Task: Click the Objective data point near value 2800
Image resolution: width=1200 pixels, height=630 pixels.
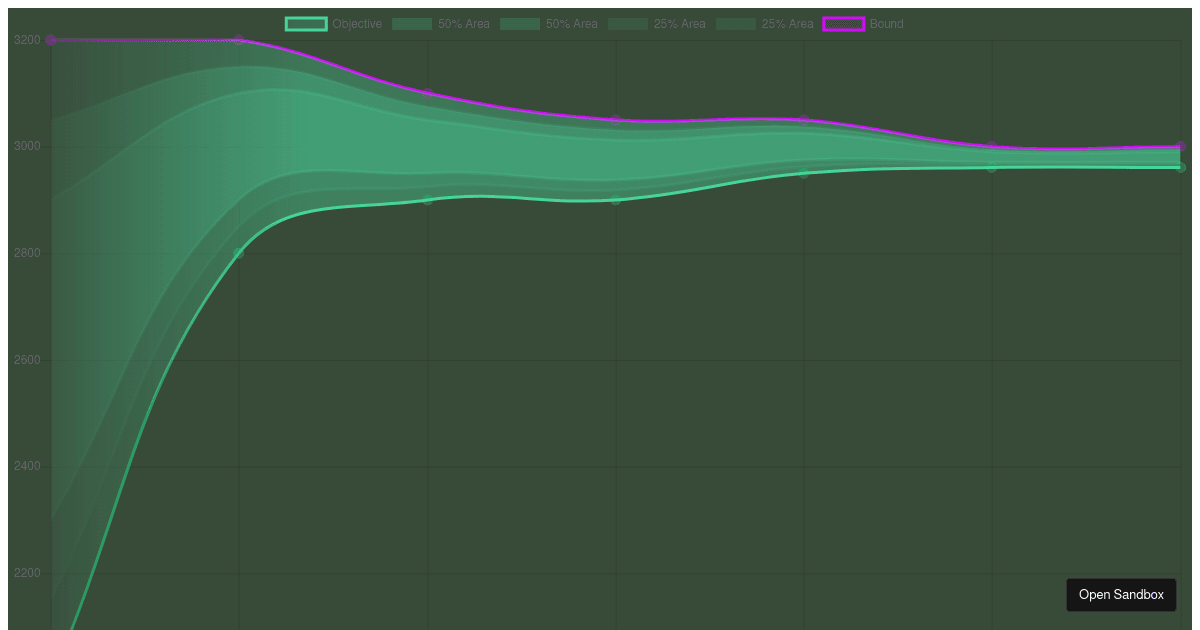Action: click(237, 253)
